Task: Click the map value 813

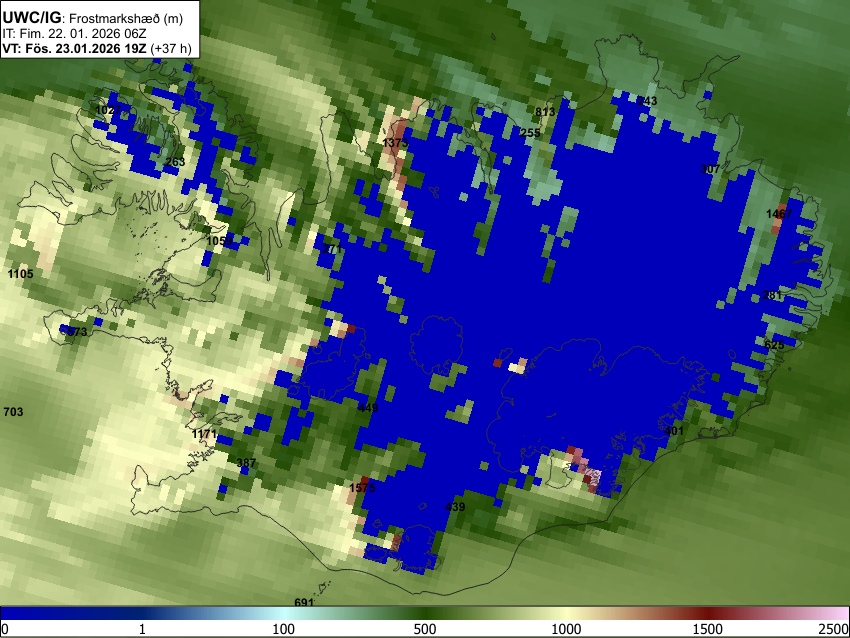Action: [x=545, y=112]
